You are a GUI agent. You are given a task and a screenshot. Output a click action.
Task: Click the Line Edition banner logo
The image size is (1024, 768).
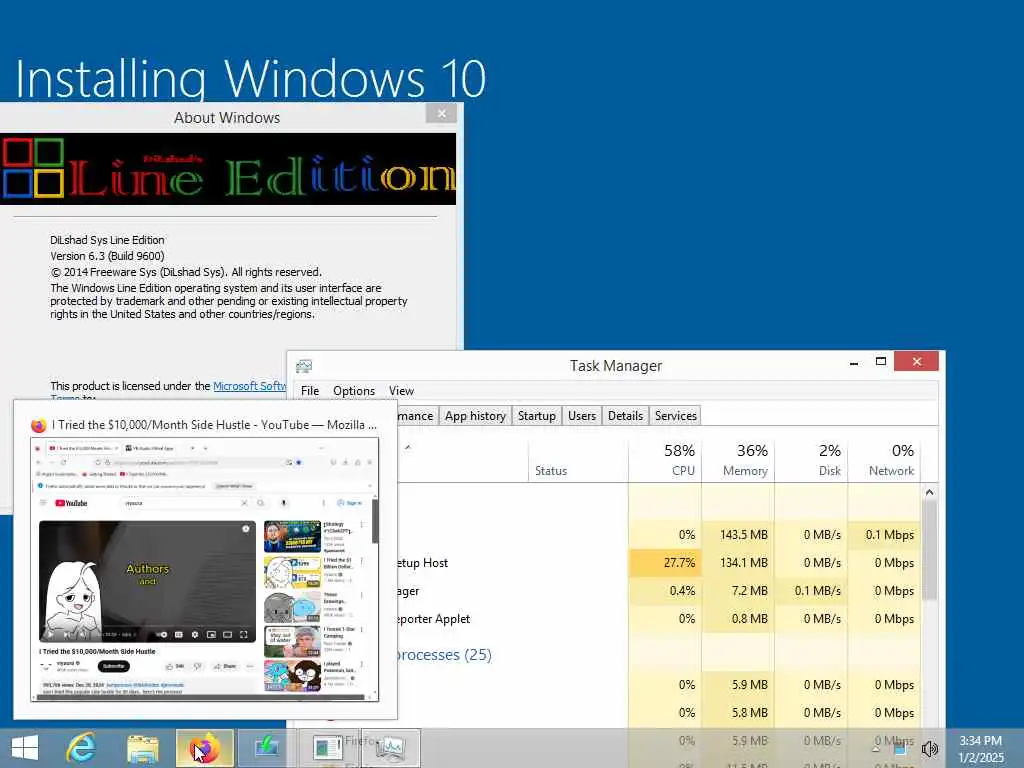[228, 169]
